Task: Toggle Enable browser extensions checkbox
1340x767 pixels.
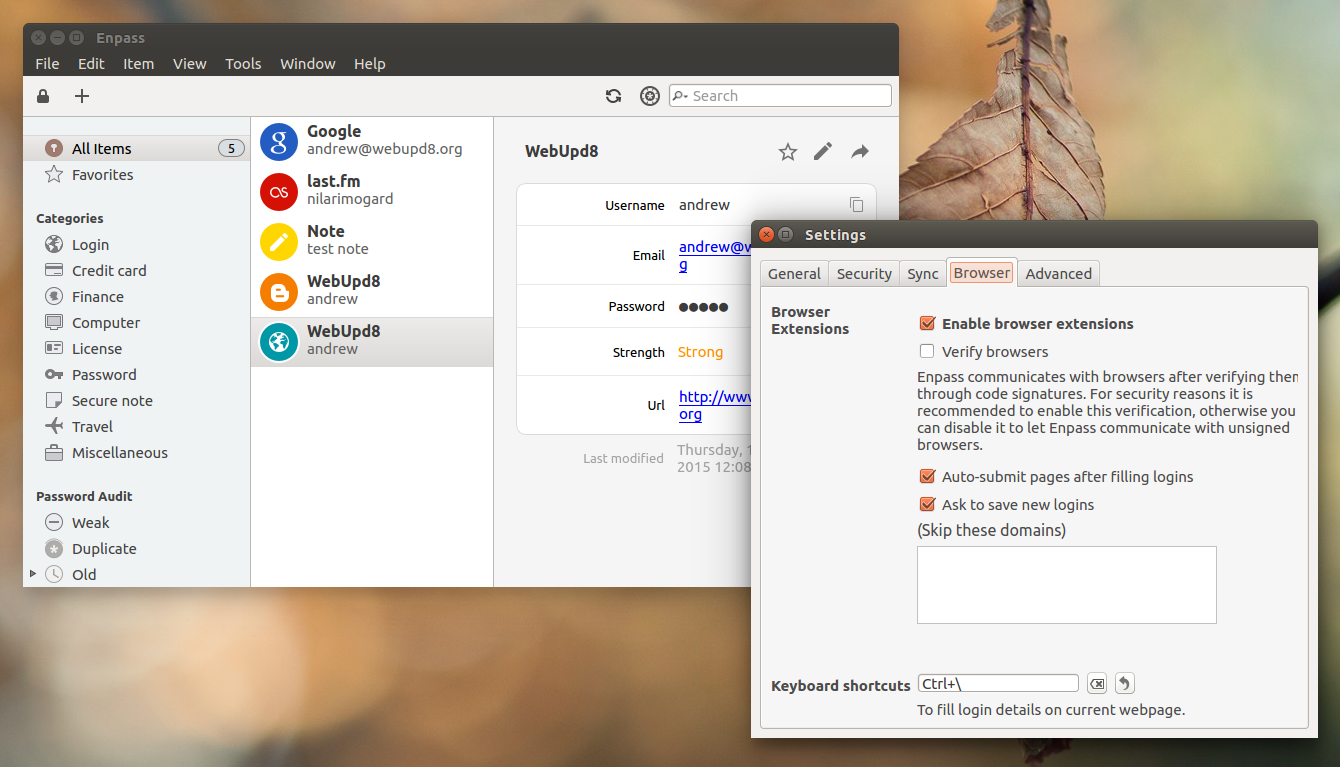Action: point(927,324)
